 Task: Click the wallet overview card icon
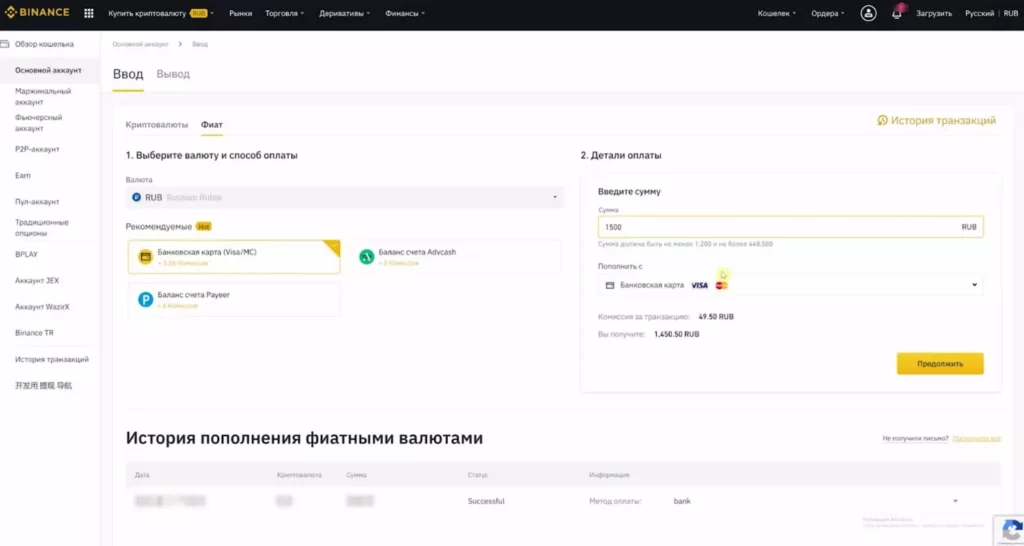point(5,44)
